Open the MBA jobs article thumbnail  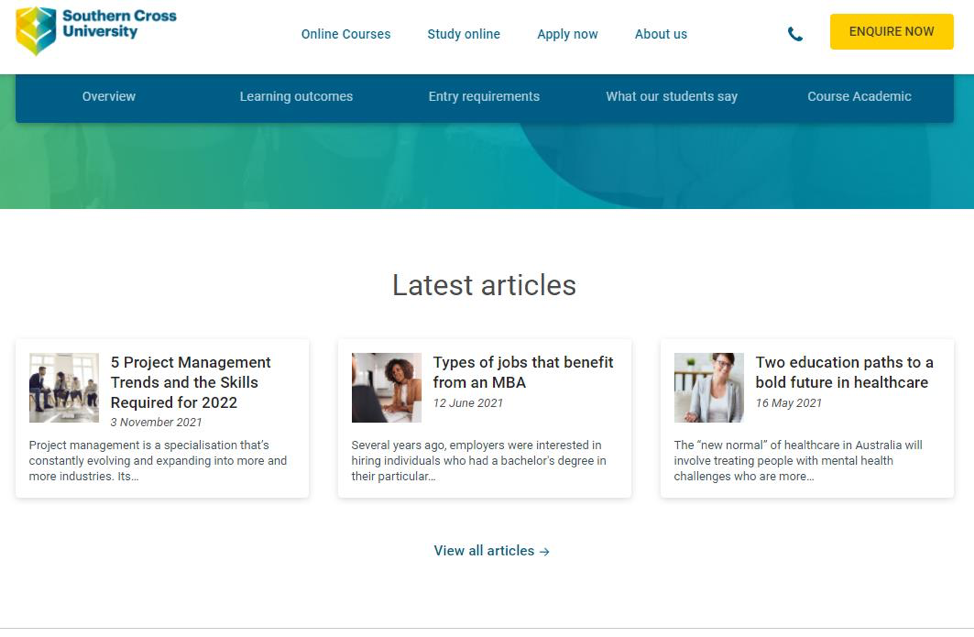pos(386,388)
